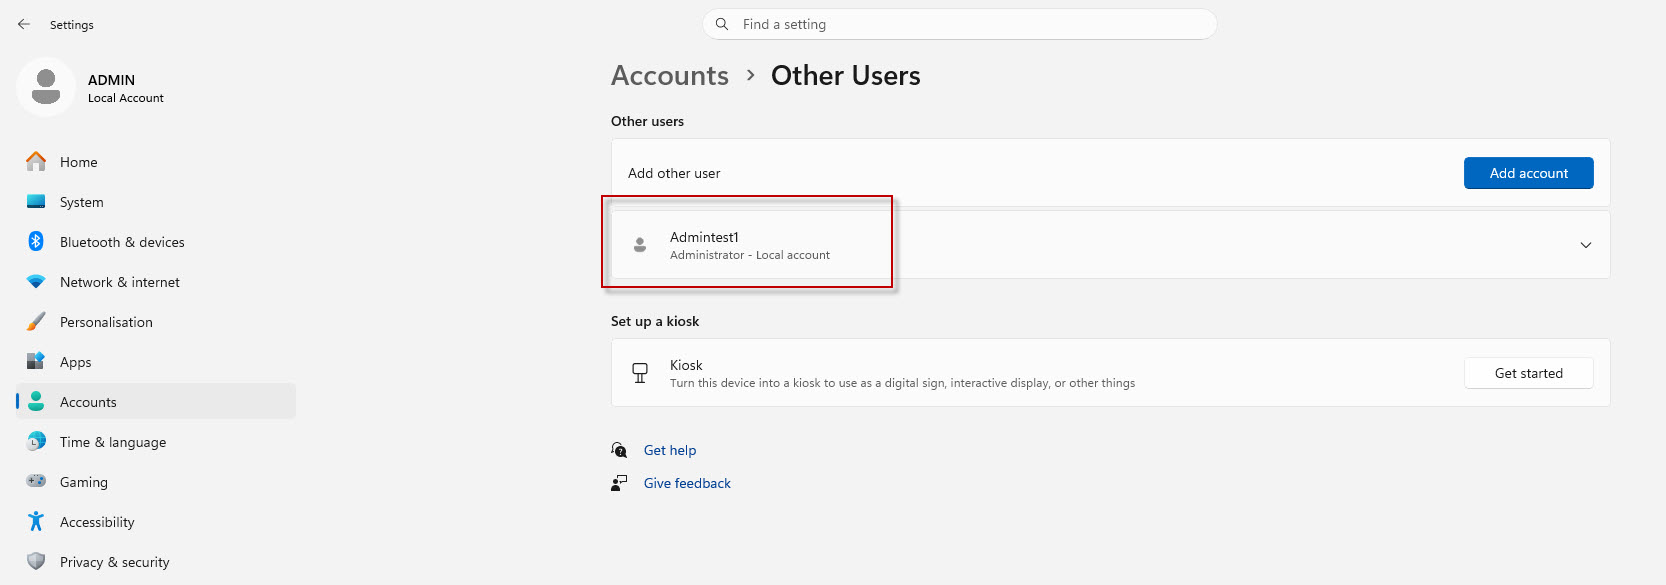Click the Time & language globe icon

36,441
